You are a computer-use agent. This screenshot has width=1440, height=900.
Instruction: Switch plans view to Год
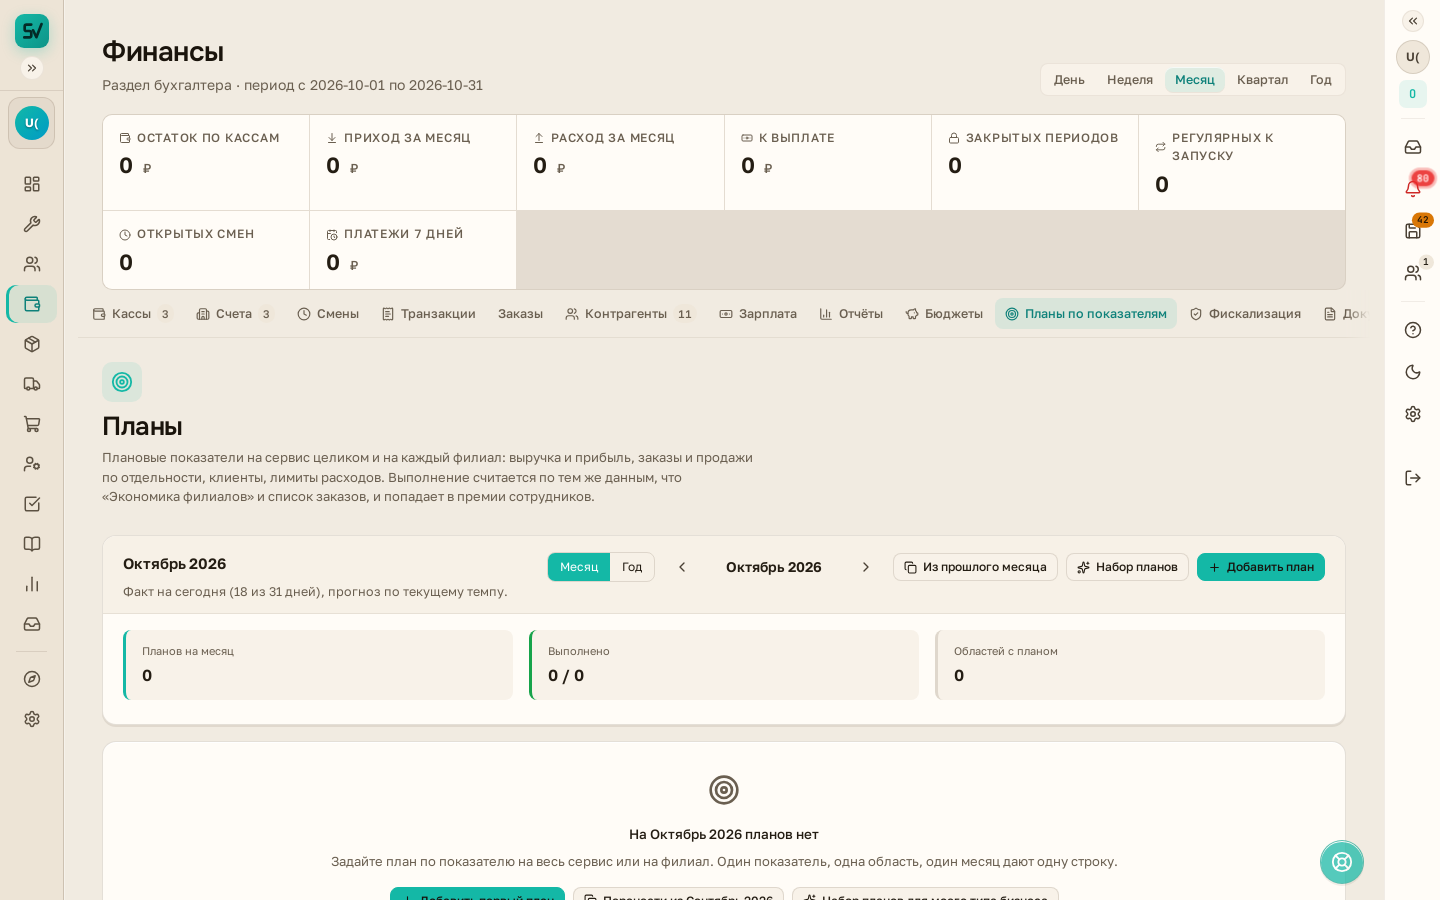pos(632,567)
